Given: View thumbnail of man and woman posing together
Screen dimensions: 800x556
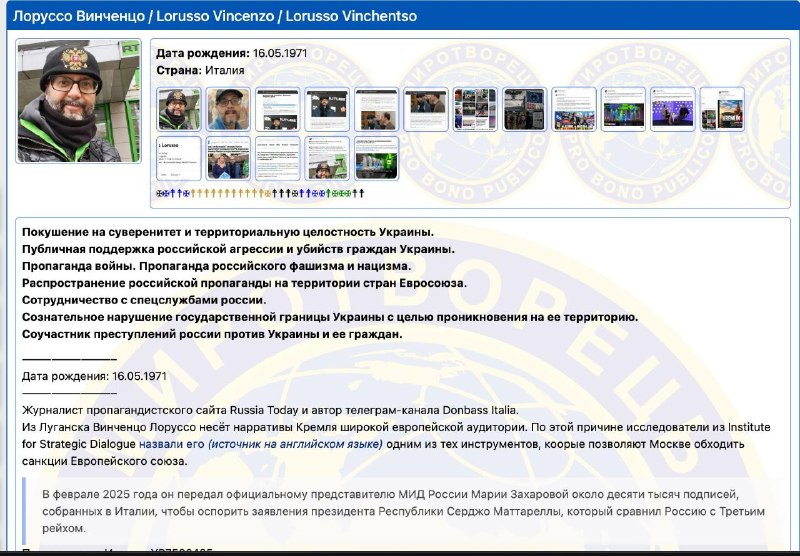Looking at the screenshot, I should [228, 158].
